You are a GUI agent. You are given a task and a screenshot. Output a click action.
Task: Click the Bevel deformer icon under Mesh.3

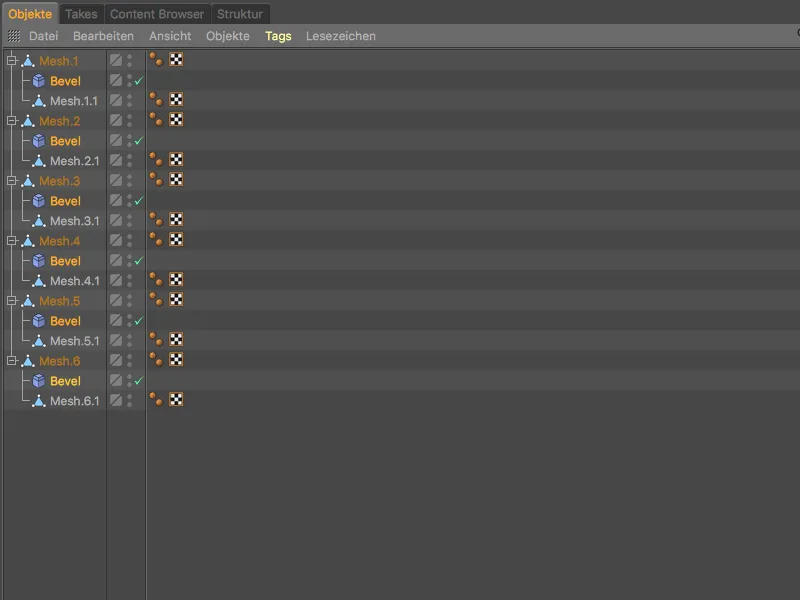(x=39, y=201)
